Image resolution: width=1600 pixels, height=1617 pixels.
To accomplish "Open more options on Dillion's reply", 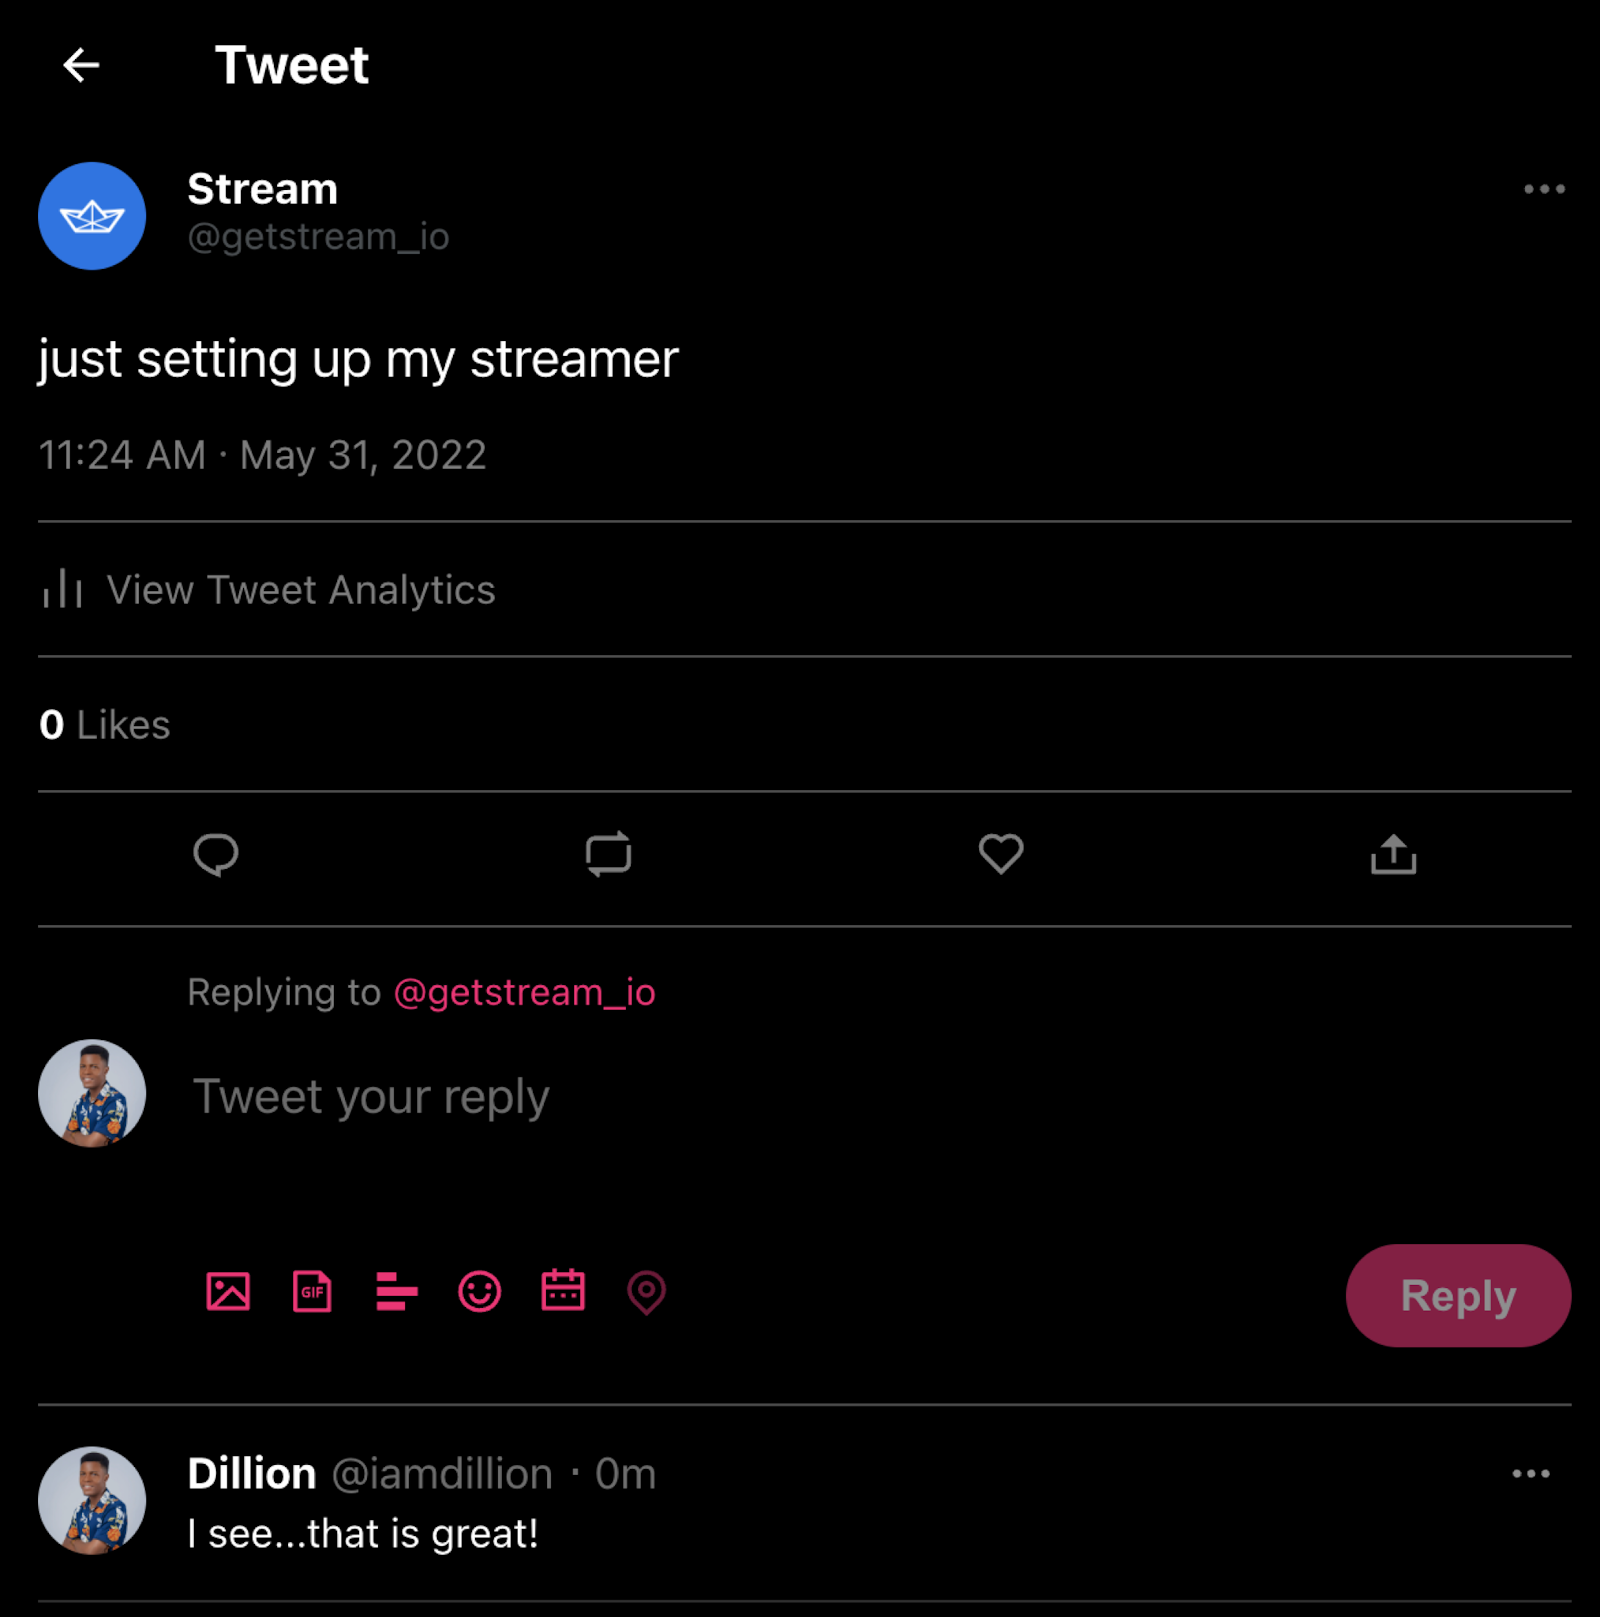I will click(1530, 1474).
